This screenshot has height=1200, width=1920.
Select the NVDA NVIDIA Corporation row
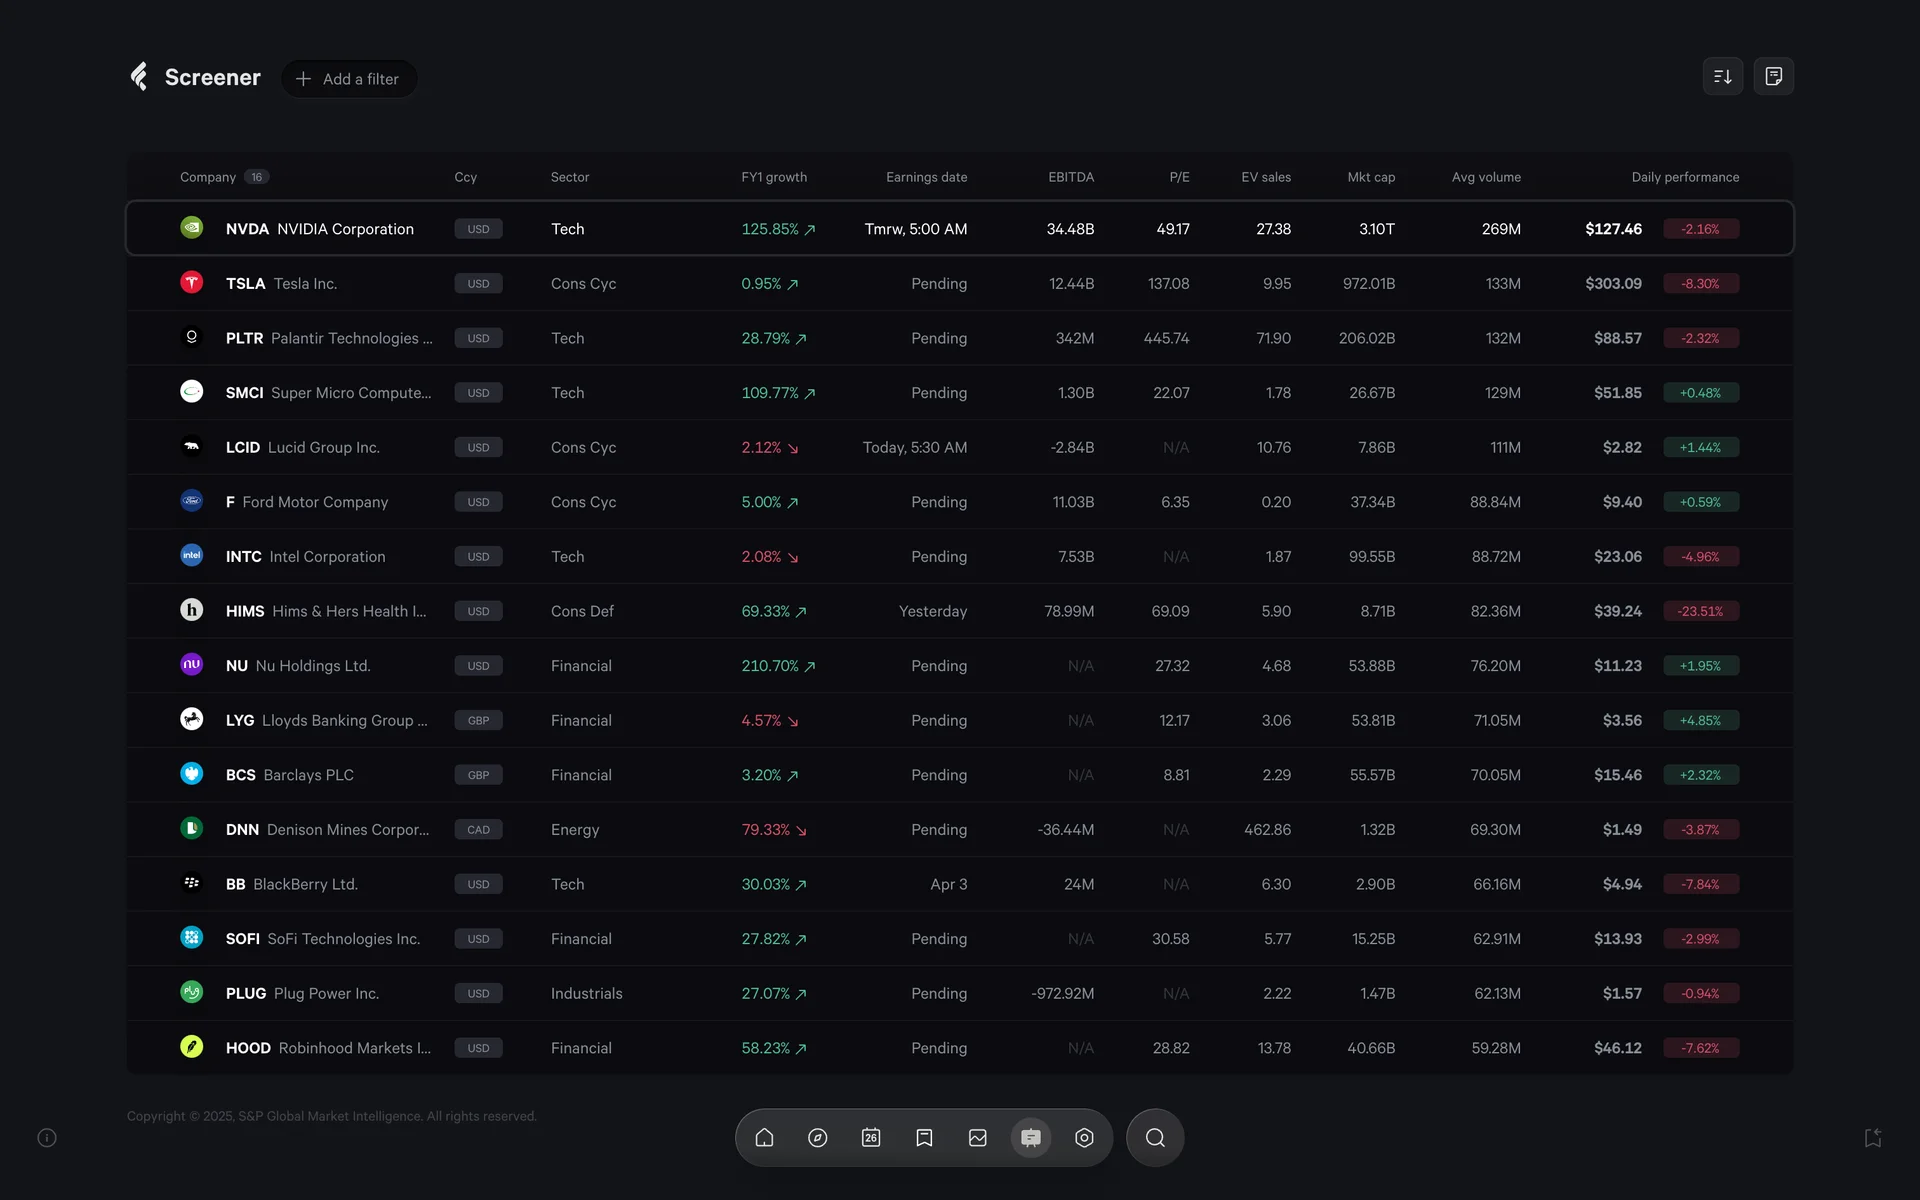click(x=319, y=229)
